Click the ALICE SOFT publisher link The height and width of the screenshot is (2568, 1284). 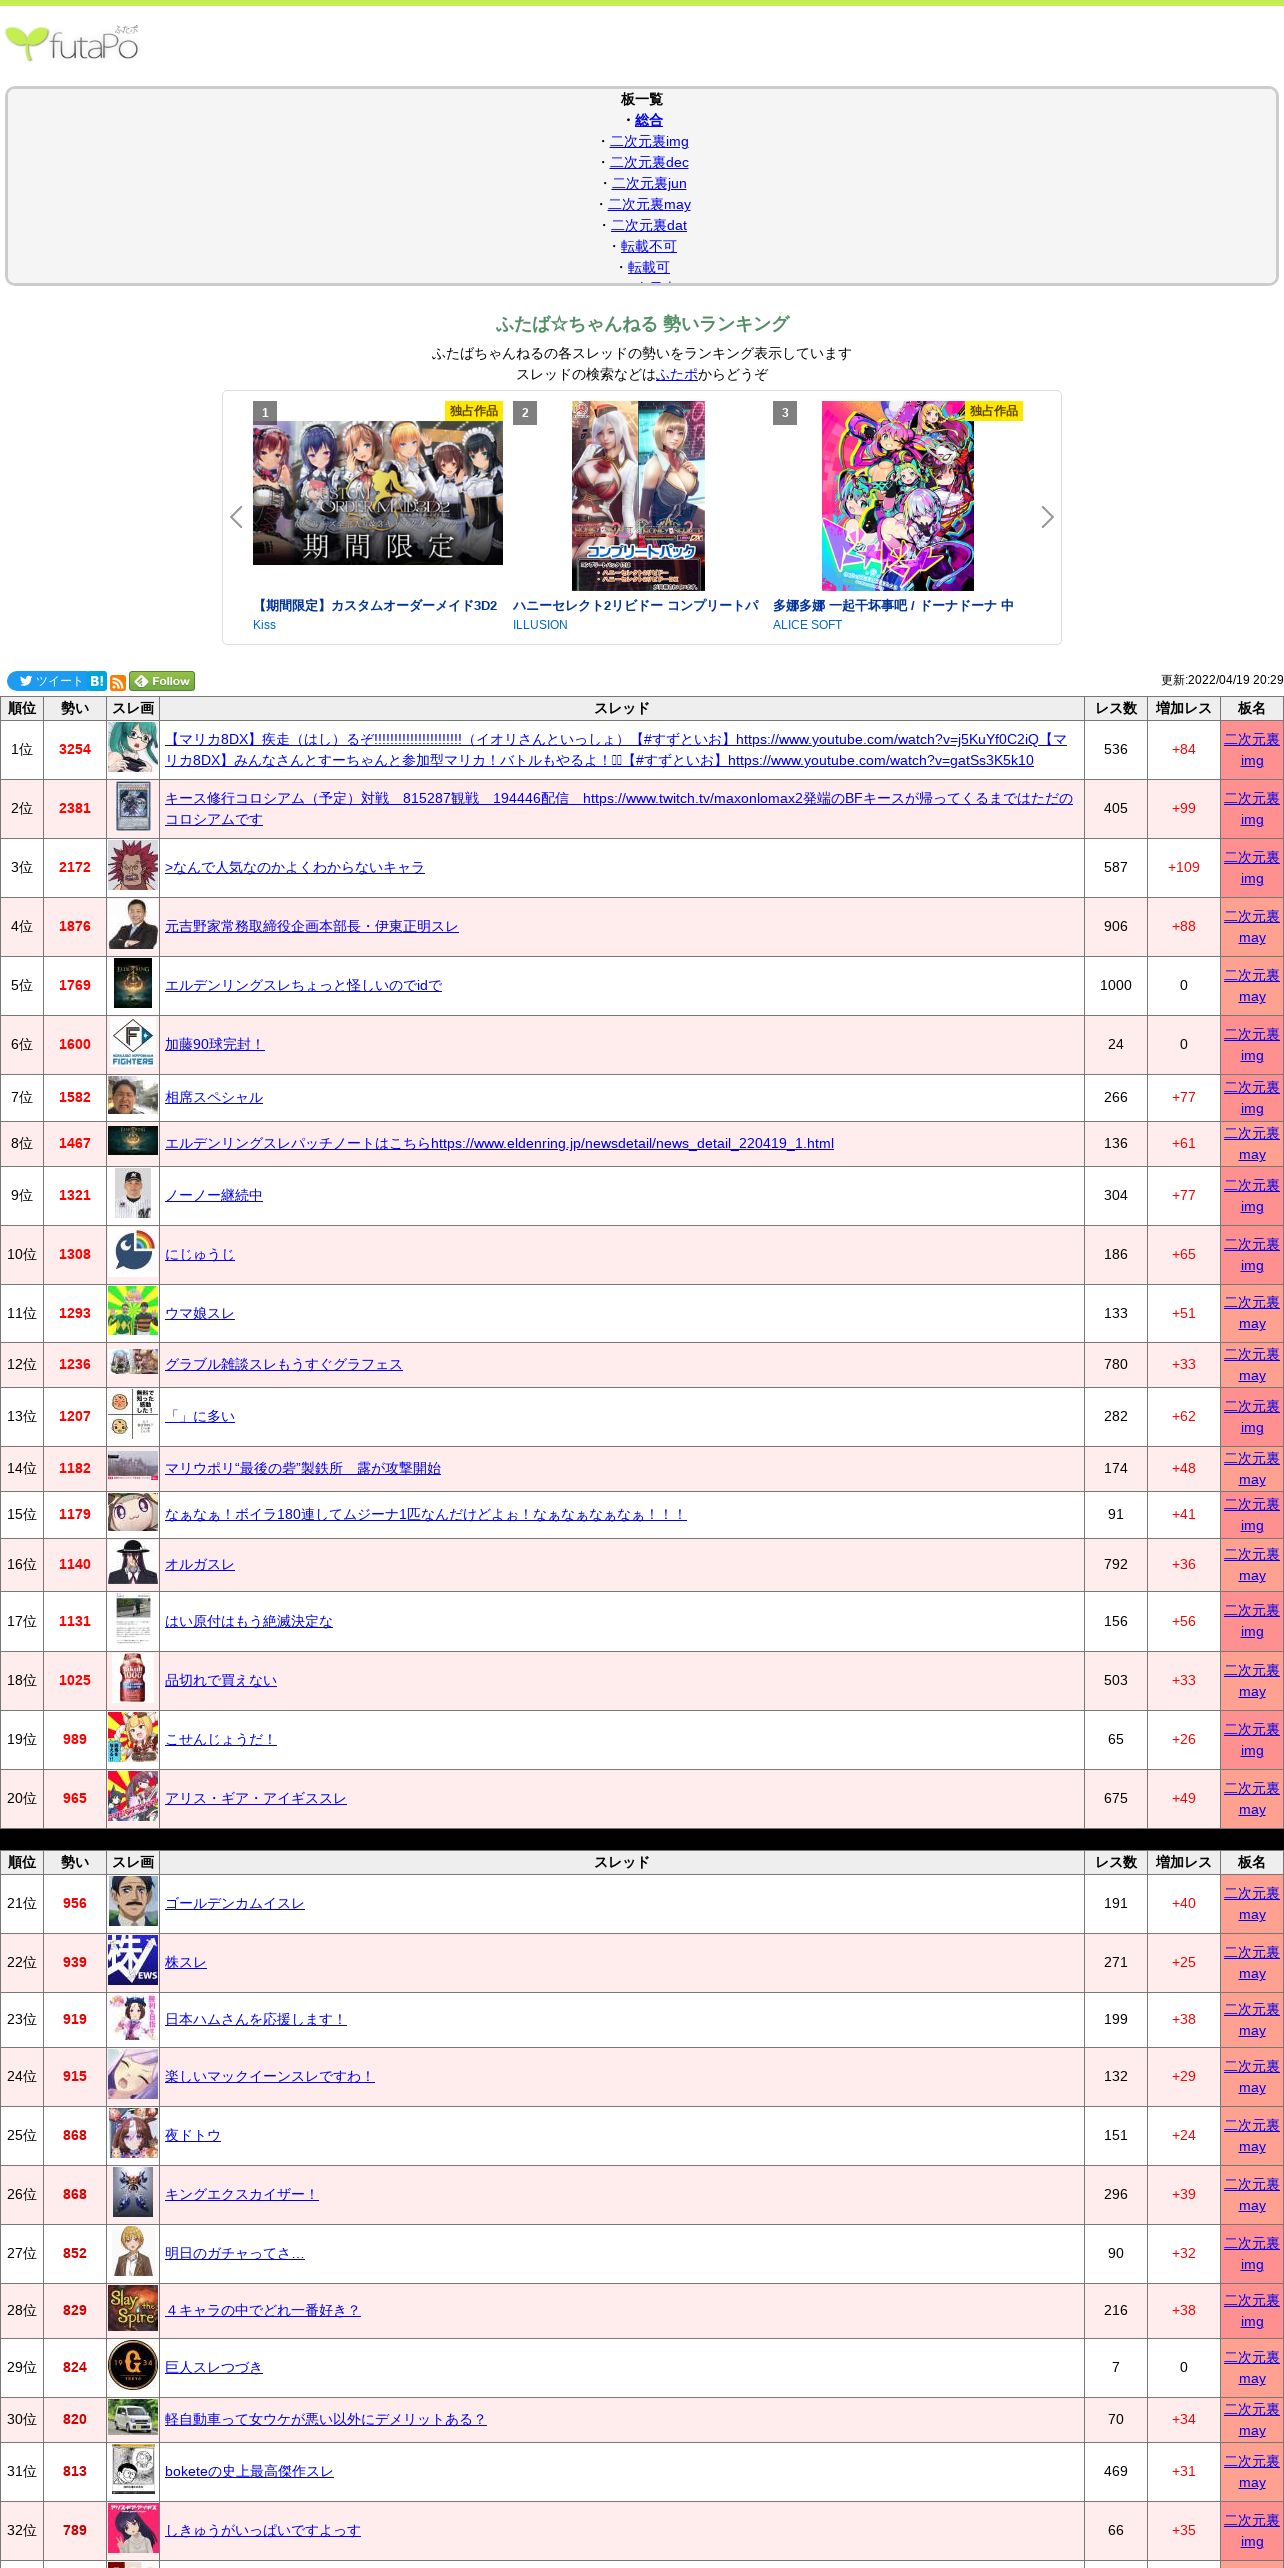click(x=807, y=625)
